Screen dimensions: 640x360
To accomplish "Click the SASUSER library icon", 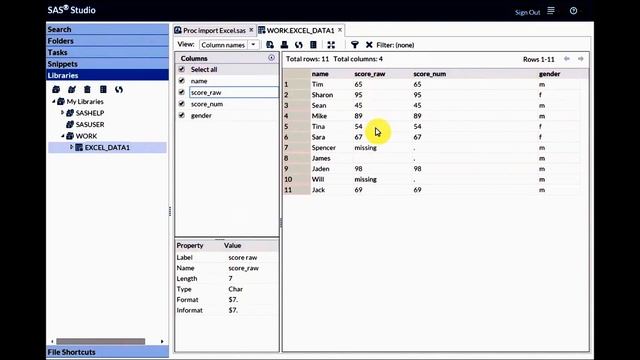I will (70, 124).
